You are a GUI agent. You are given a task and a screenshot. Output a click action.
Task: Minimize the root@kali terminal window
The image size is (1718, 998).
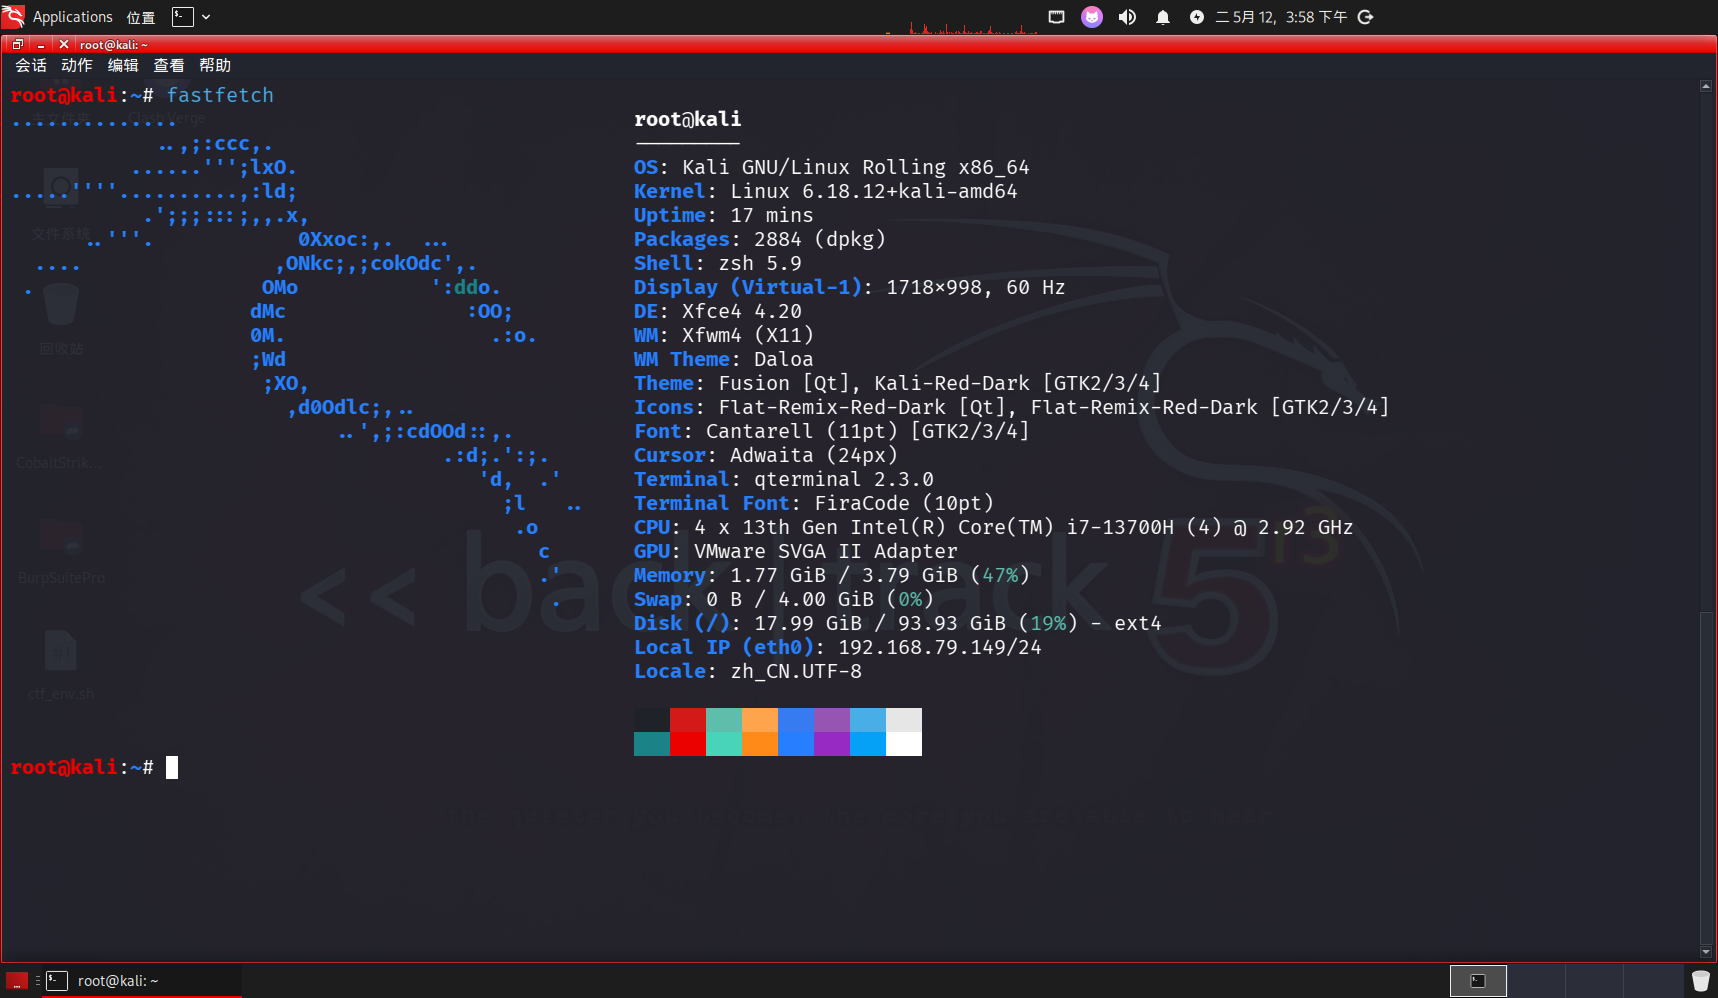41,45
